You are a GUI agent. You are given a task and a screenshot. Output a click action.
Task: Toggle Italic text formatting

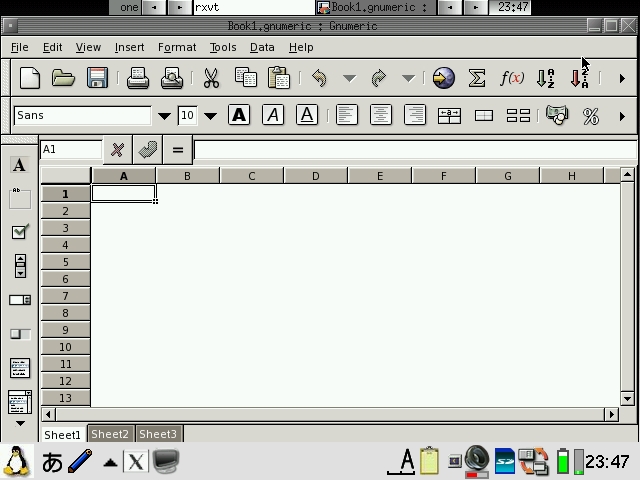tap(273, 115)
